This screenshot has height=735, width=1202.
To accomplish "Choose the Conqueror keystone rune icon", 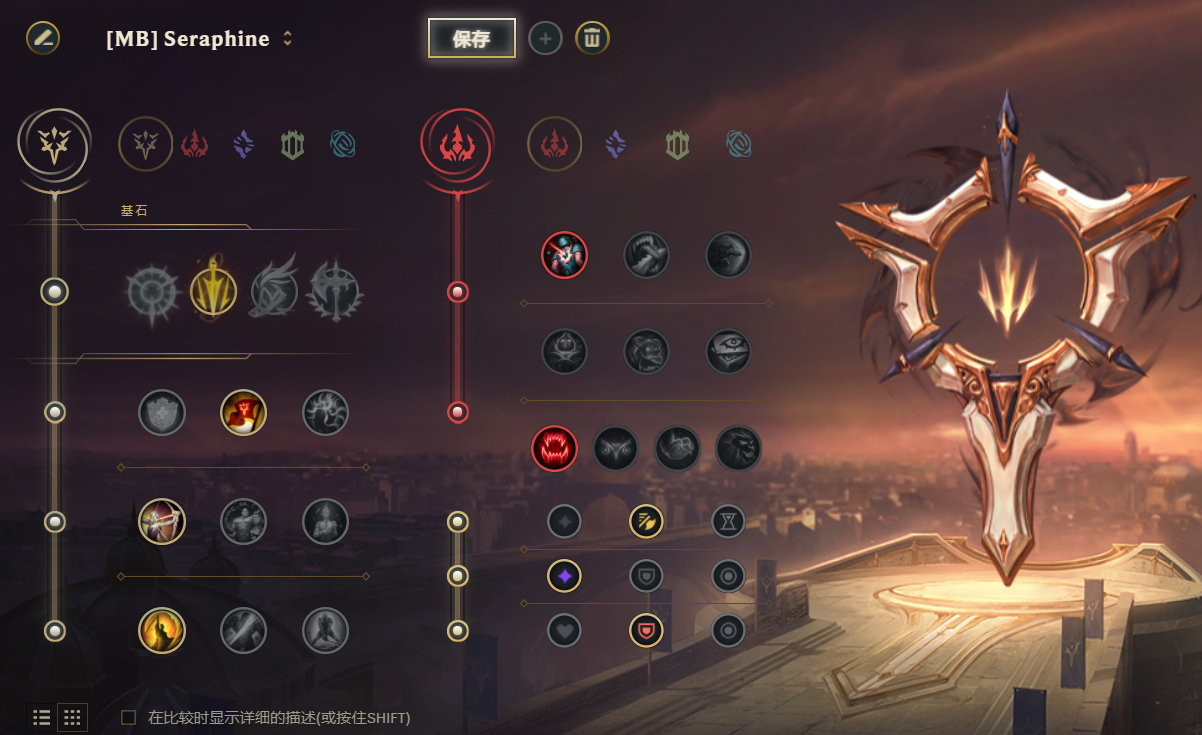I will 335,292.
